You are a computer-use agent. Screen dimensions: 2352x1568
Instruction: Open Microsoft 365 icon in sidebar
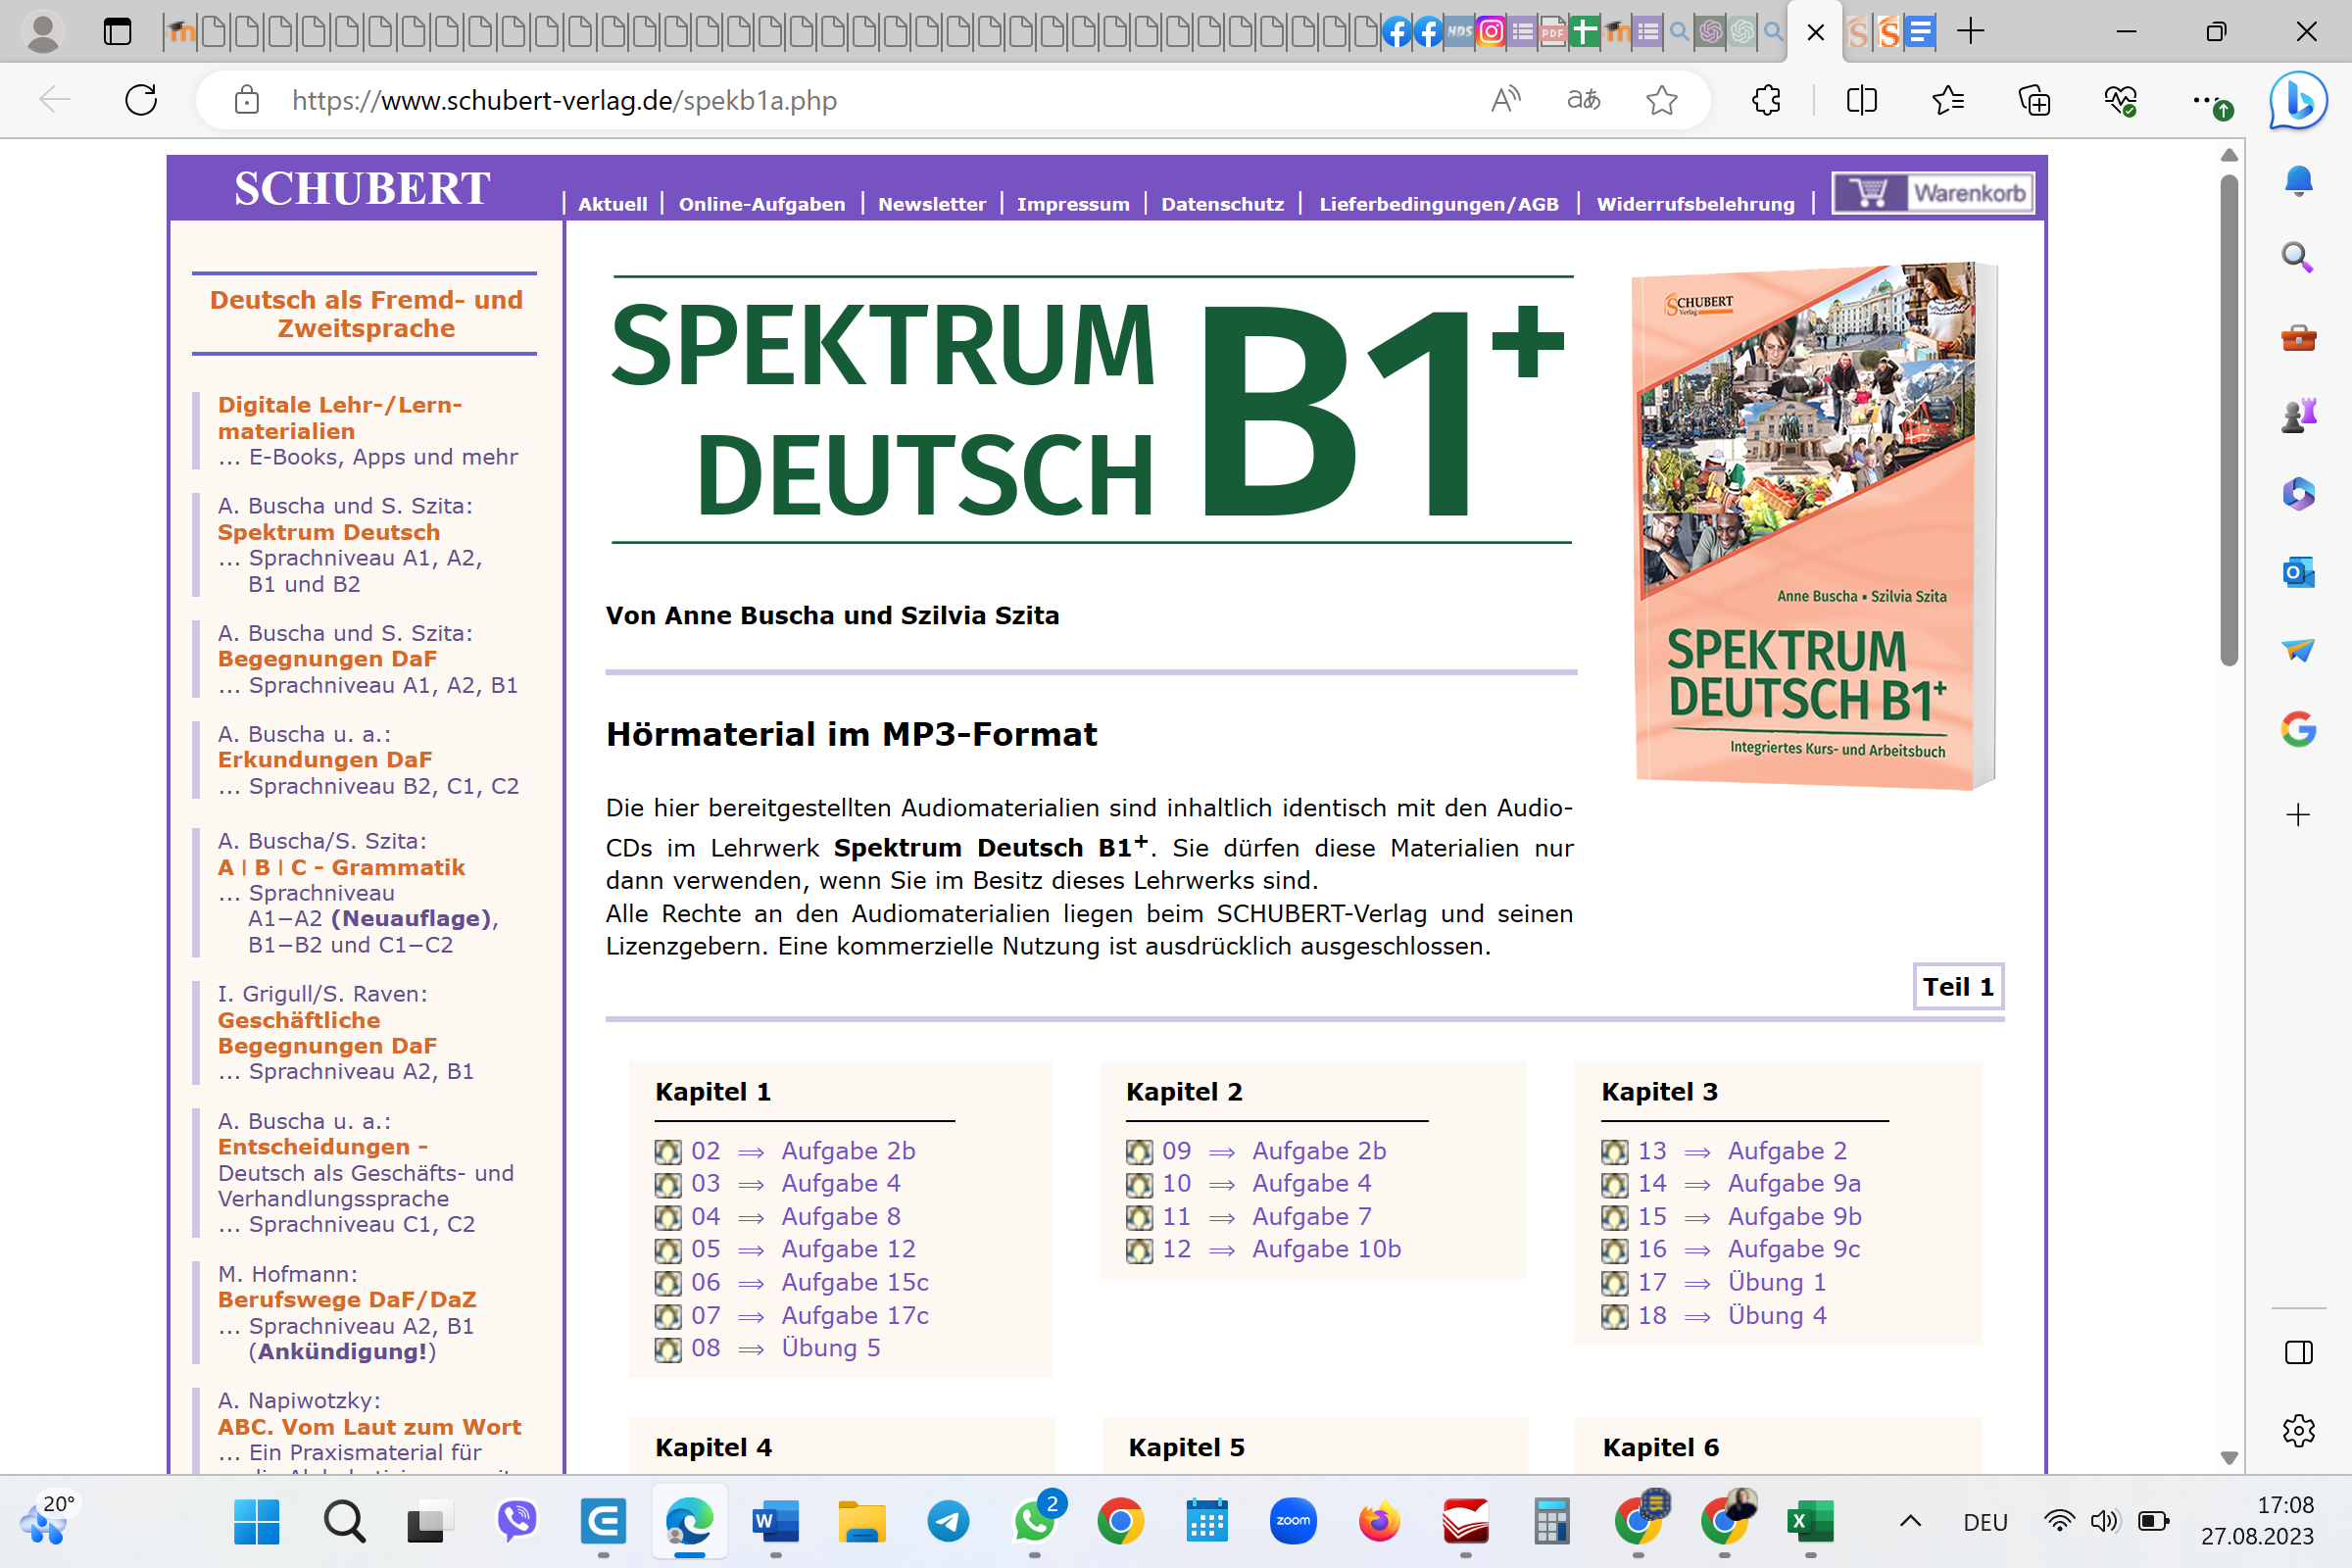point(2298,493)
